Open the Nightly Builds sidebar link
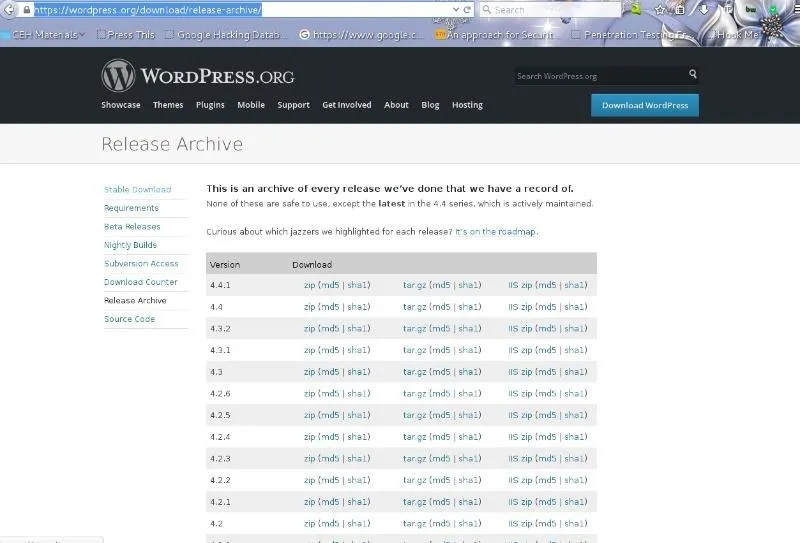Image resolution: width=800 pixels, height=543 pixels. [130, 245]
